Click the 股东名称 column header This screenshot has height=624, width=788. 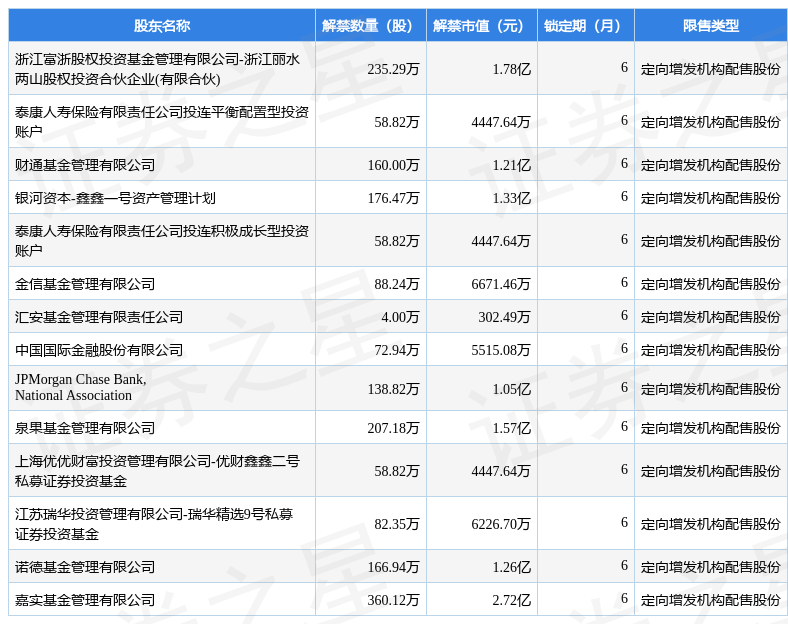pos(162,26)
